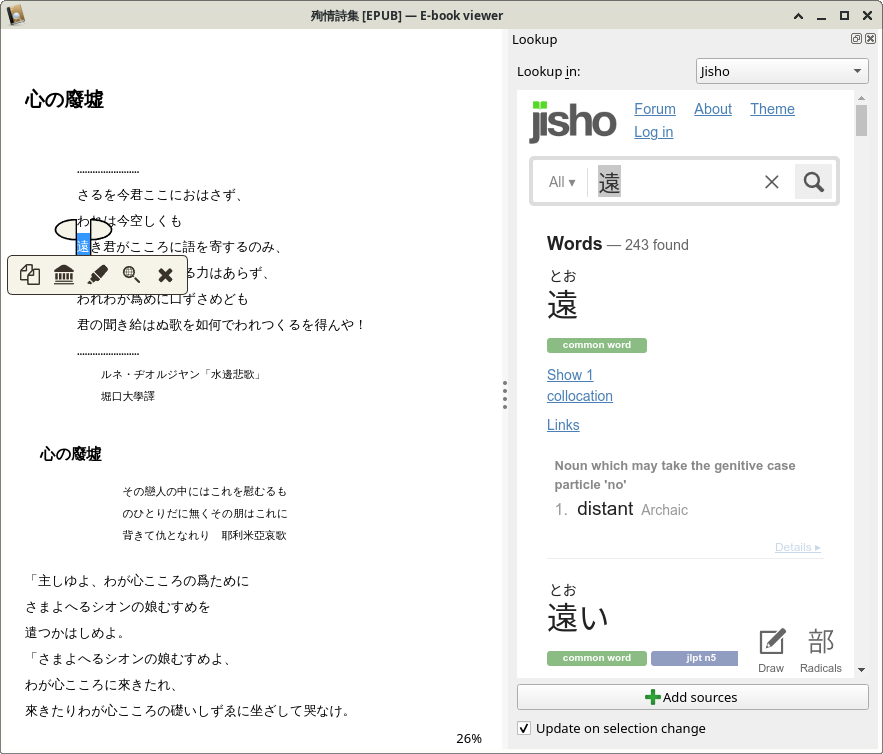The width and height of the screenshot is (883, 754).
Task: Open the Draw kanji input tool
Action: coord(771,650)
